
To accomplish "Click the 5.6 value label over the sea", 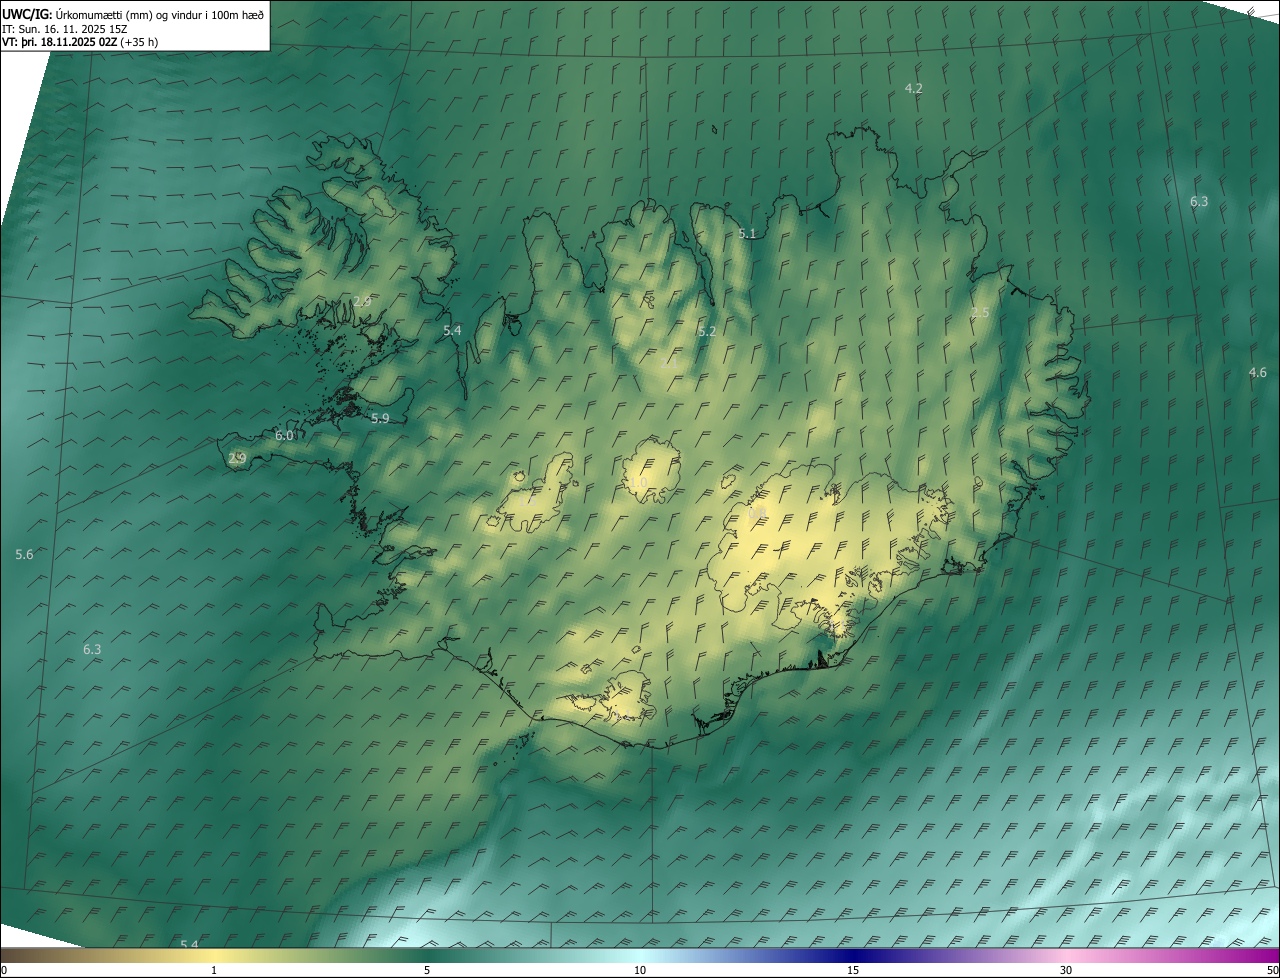I will pyautogui.click(x=24, y=554).
